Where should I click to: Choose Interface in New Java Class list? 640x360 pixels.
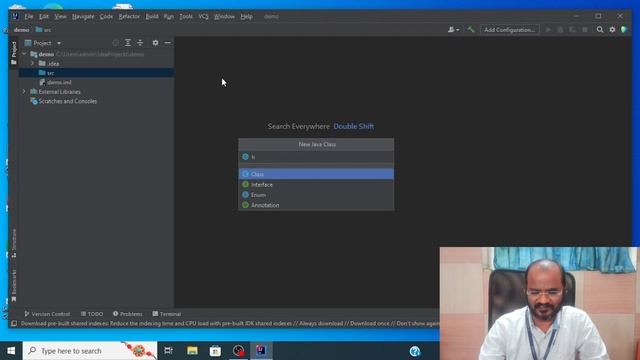316,184
